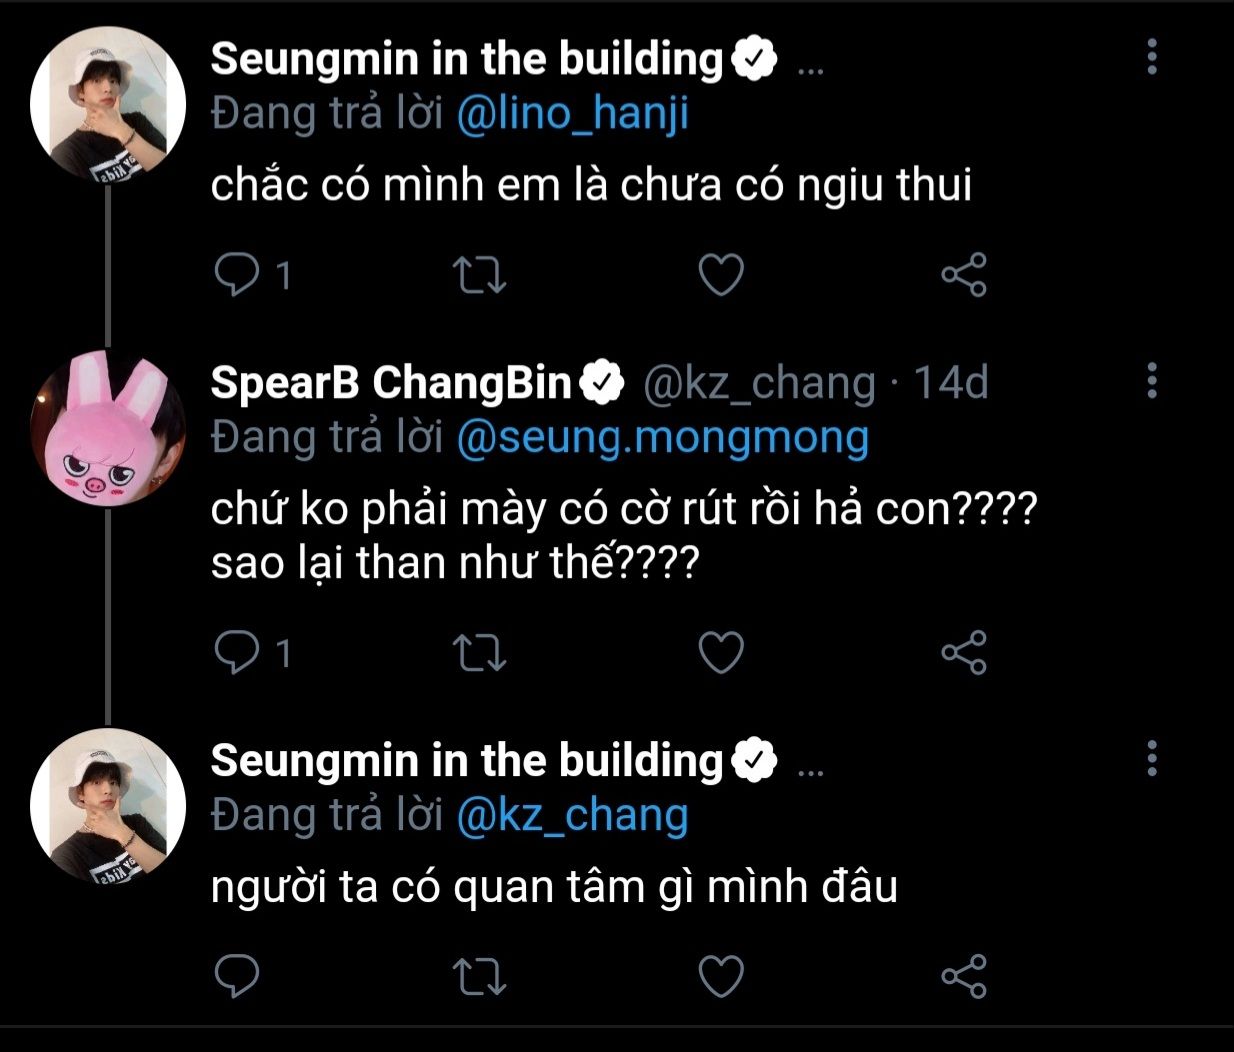1234x1052 pixels.
Task: Open more options on first Seungmin tweet
Action: coord(1152,57)
